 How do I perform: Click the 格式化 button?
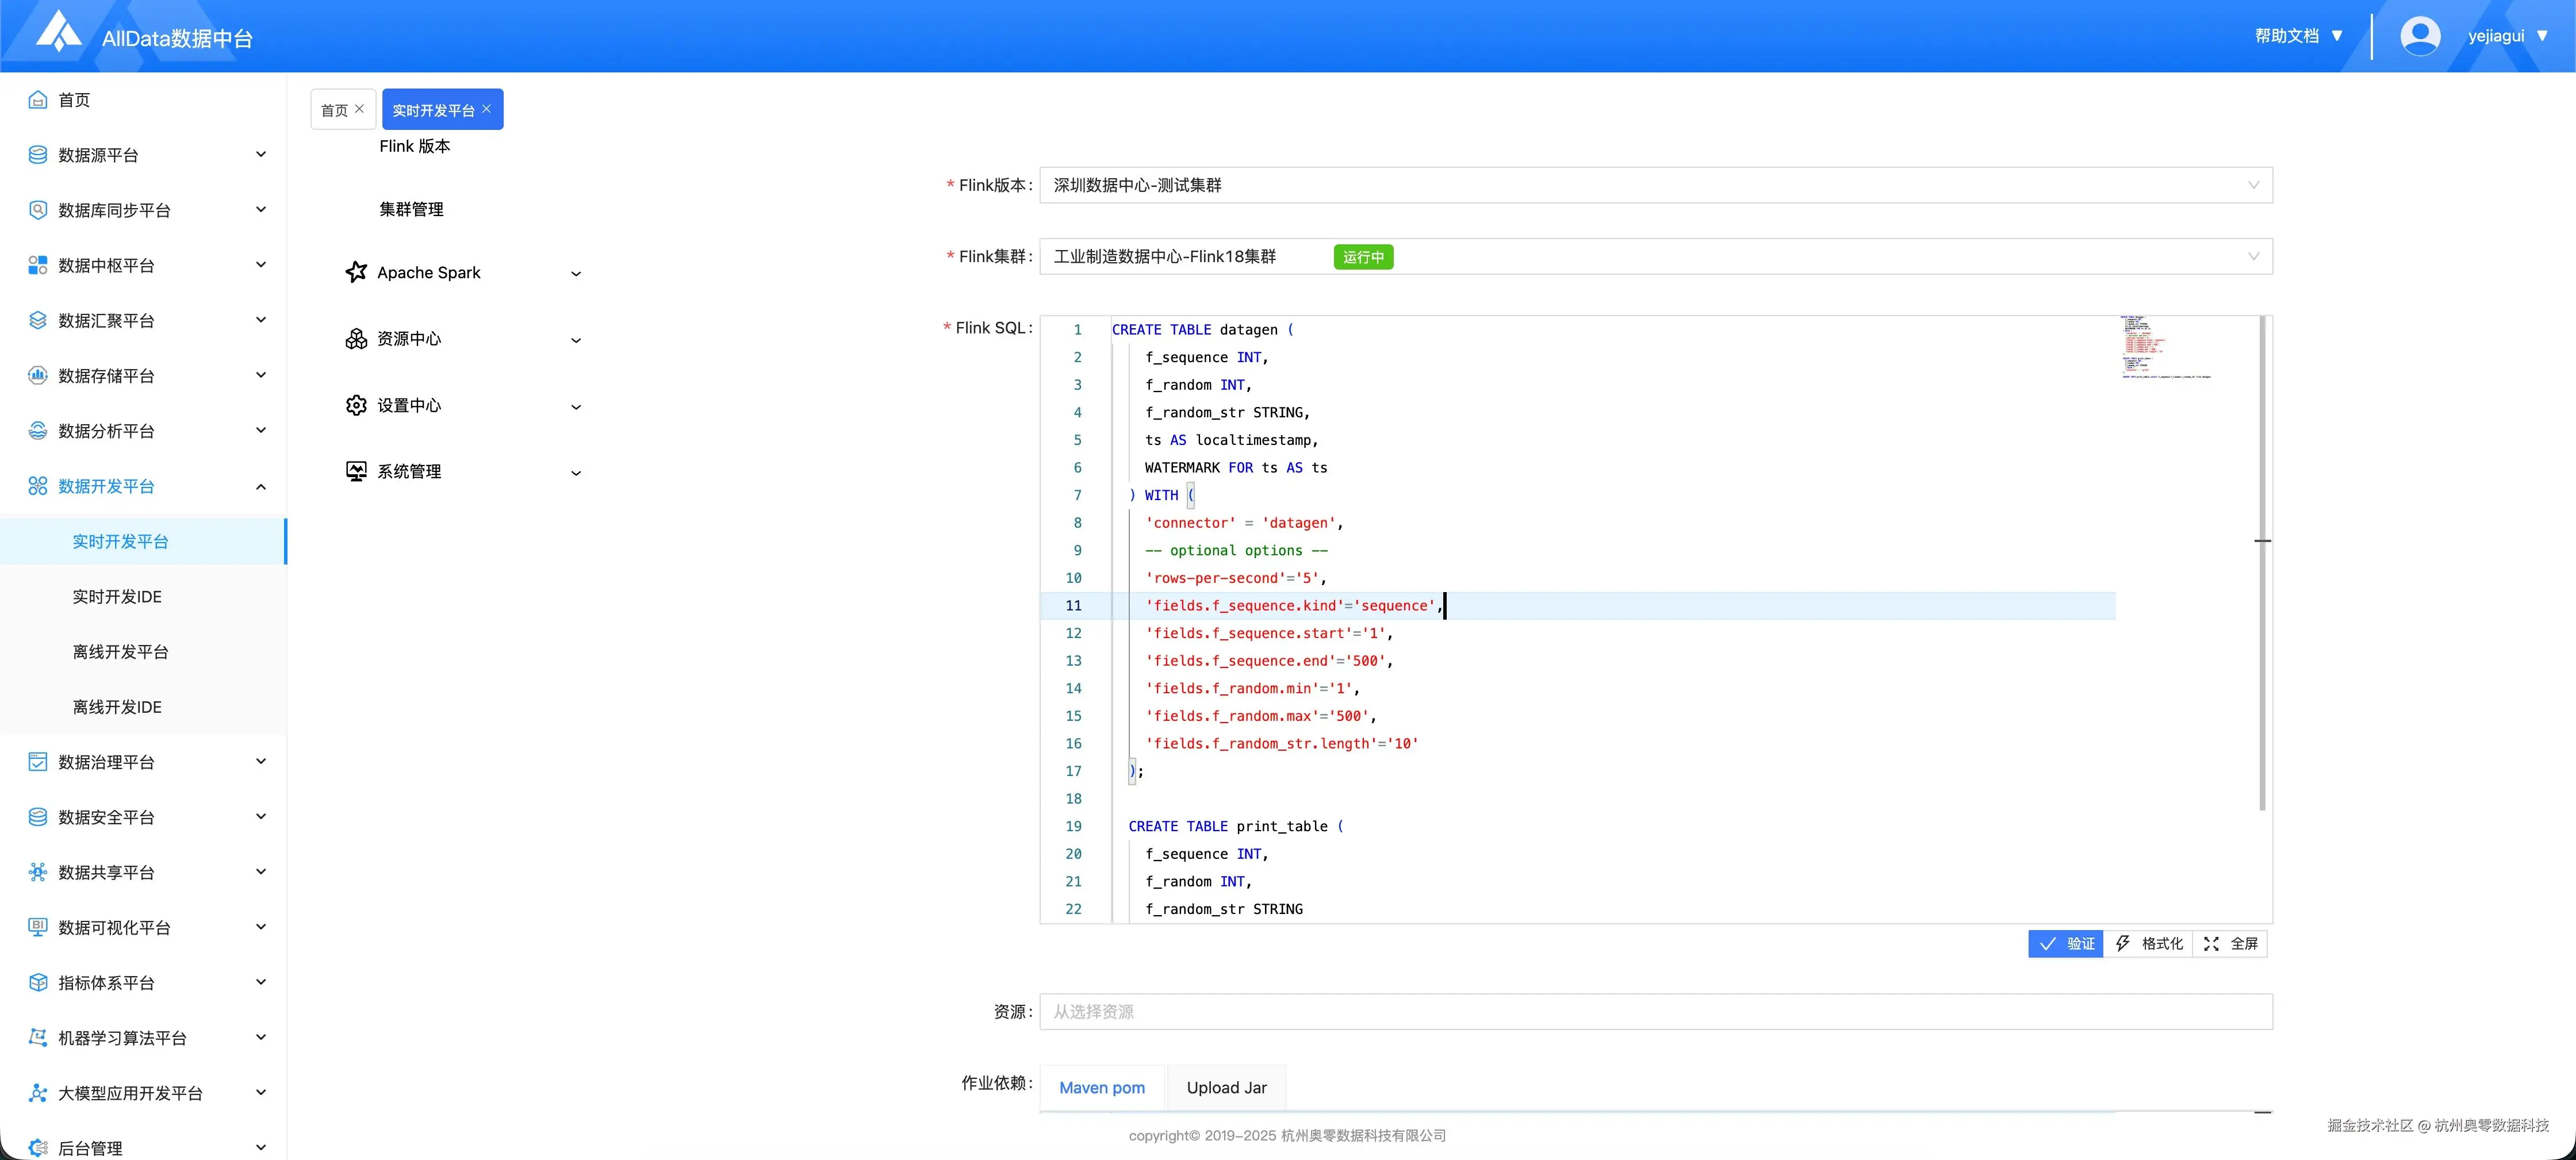(2149, 943)
